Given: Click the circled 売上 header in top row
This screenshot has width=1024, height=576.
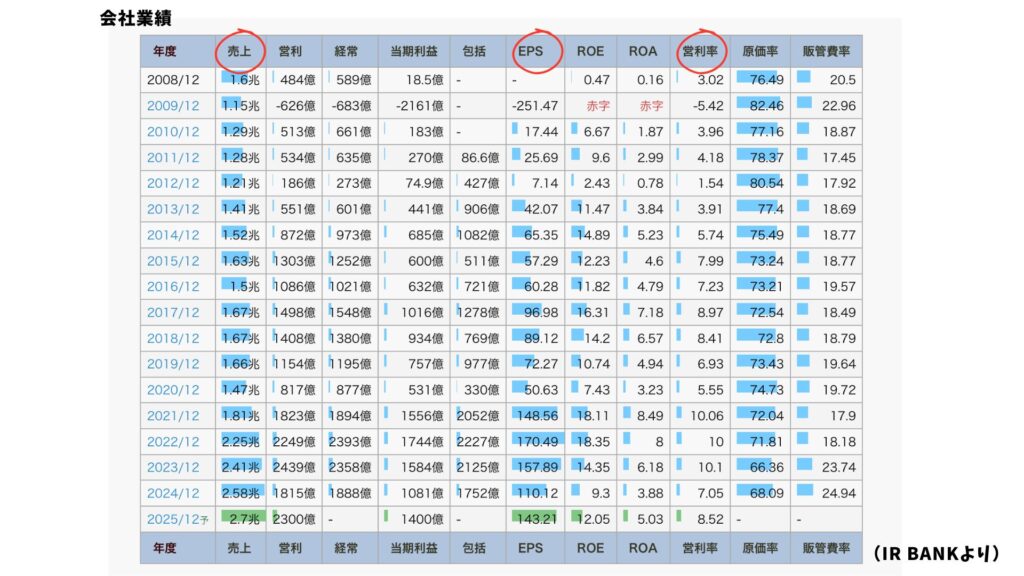Looking at the screenshot, I should coord(240,51).
